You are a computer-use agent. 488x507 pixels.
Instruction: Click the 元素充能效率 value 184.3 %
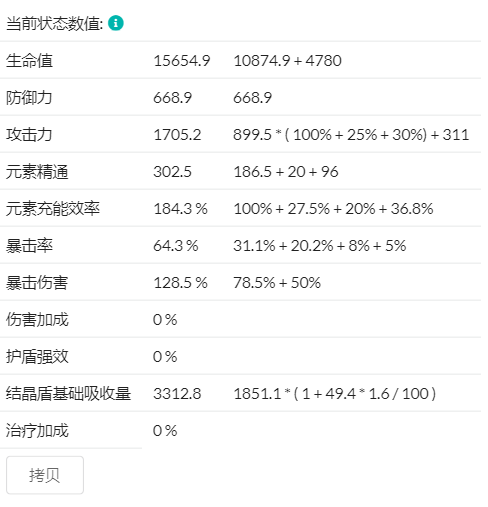tap(180, 209)
